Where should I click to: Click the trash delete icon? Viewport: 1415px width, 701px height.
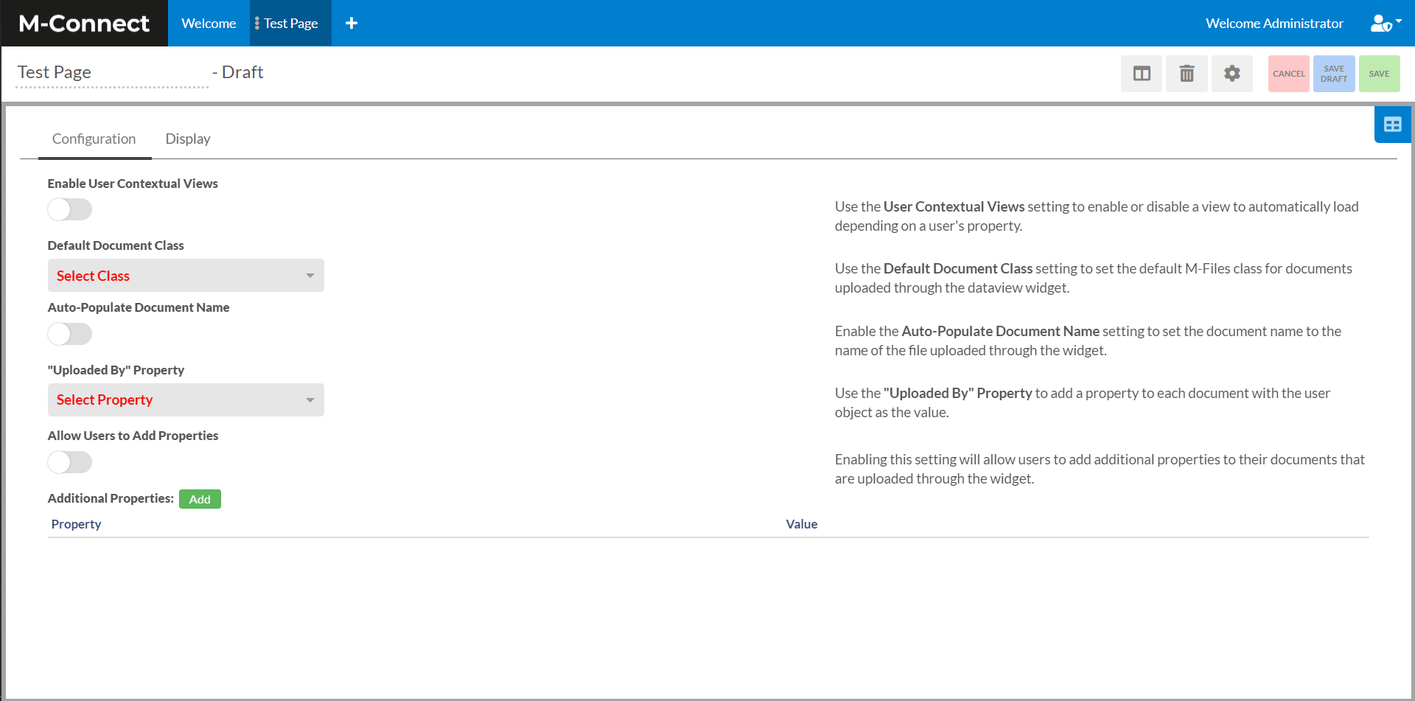[x=1186, y=74]
